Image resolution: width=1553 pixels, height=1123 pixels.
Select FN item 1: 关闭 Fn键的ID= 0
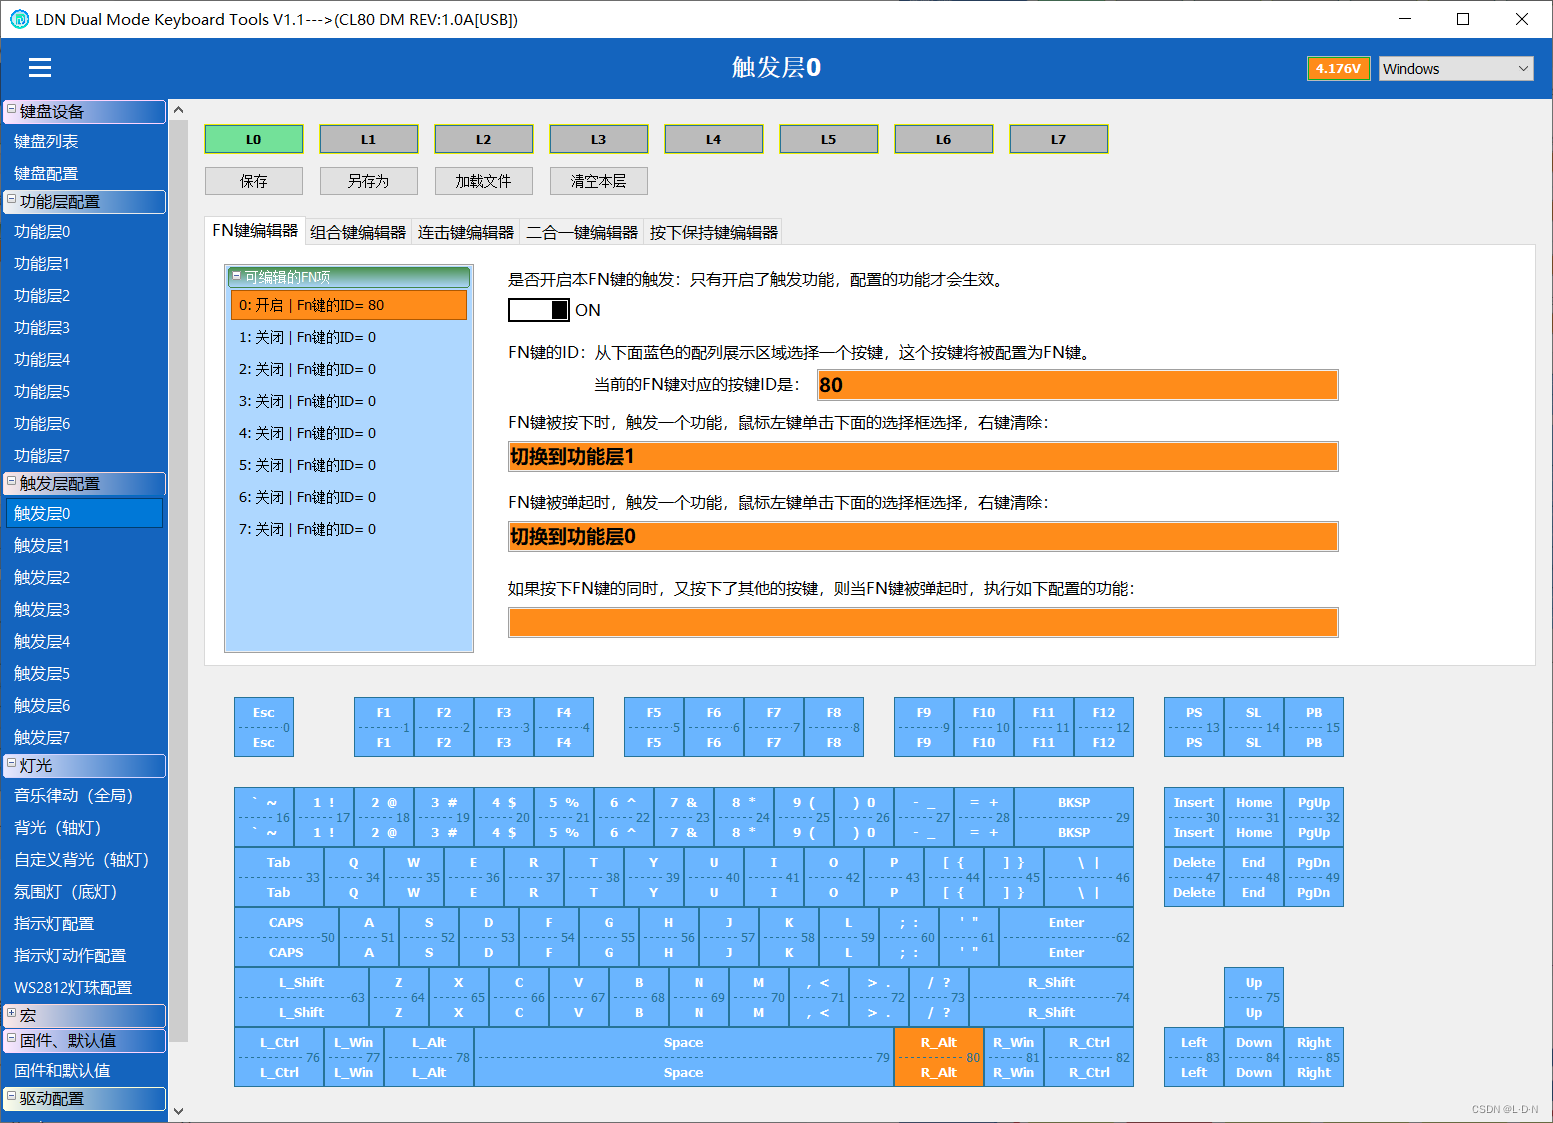point(349,337)
